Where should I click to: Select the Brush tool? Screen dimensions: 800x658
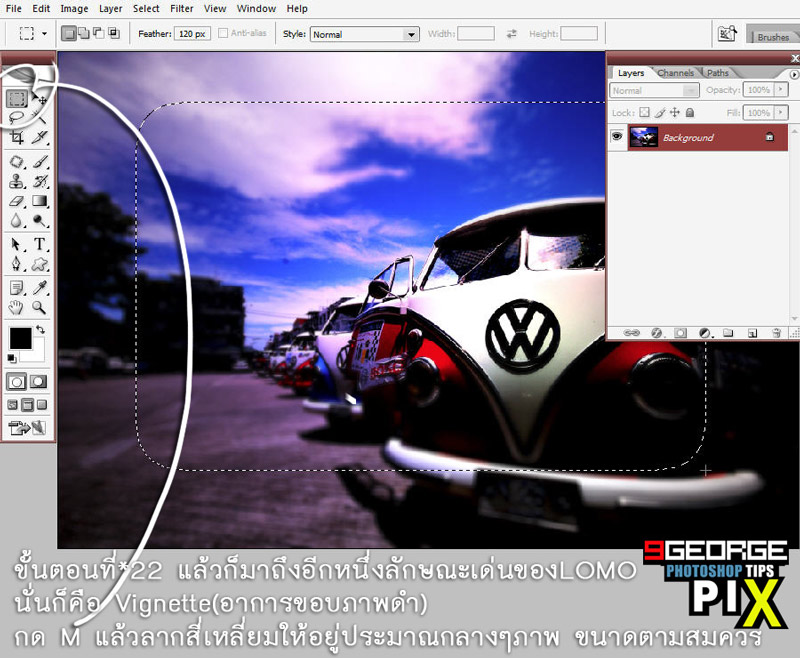(x=40, y=162)
